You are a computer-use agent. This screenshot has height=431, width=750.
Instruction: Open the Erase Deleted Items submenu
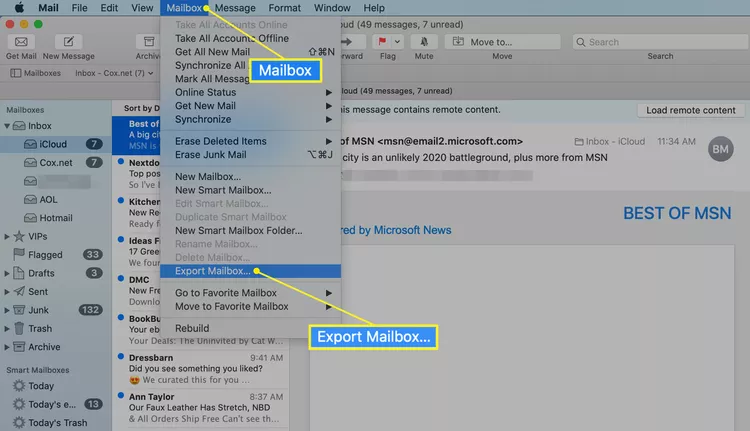tap(250, 141)
